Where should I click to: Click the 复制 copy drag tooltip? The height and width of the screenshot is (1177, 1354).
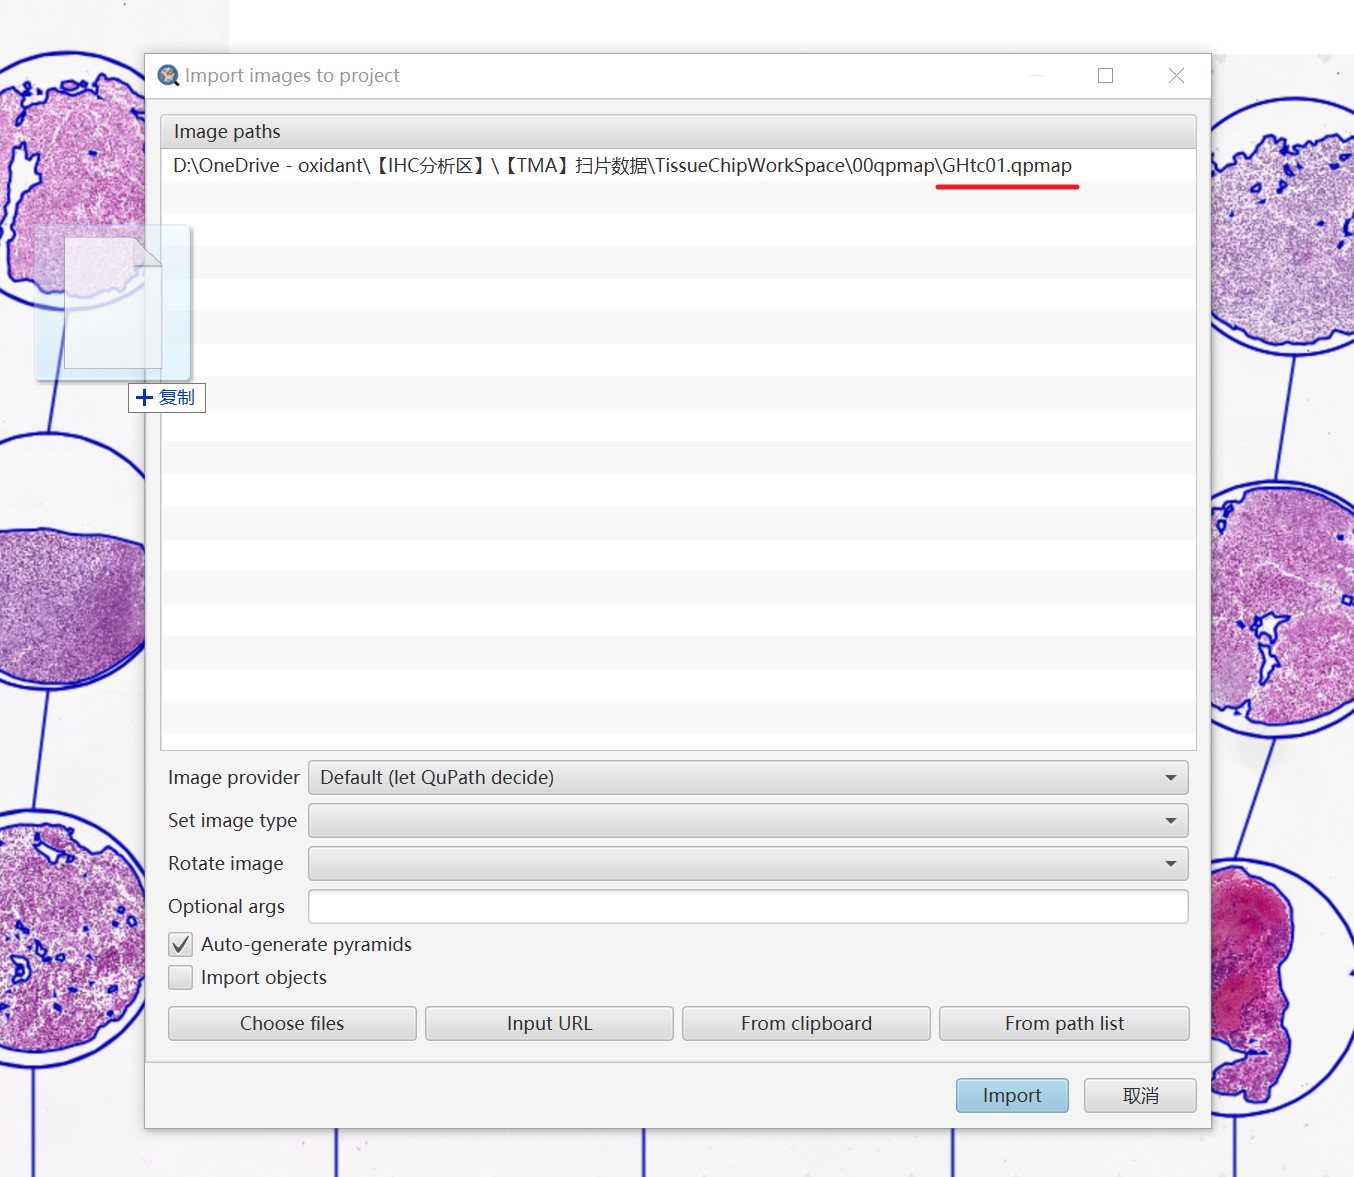pos(167,398)
